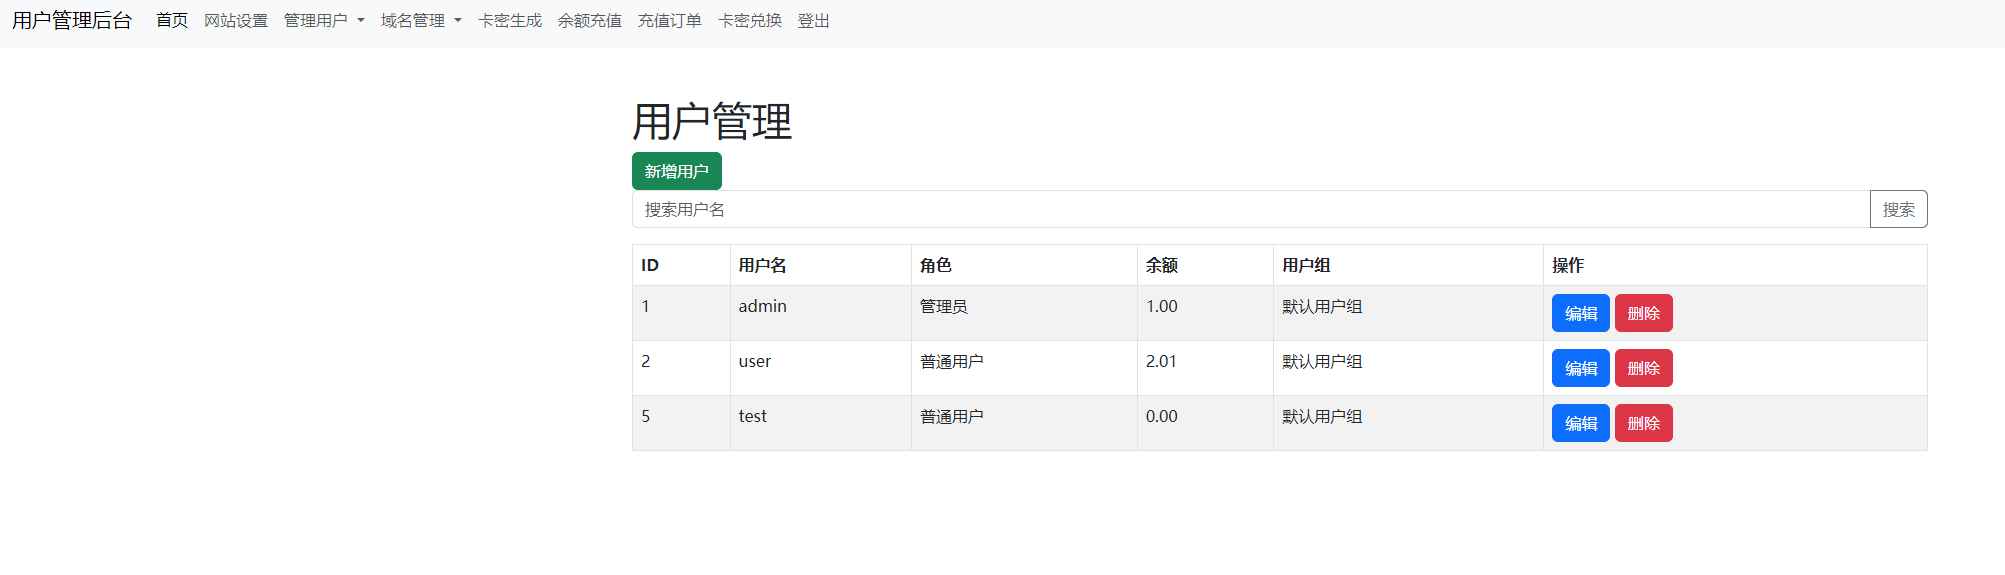Edit the admin user
The image size is (2005, 575).
tap(1580, 313)
